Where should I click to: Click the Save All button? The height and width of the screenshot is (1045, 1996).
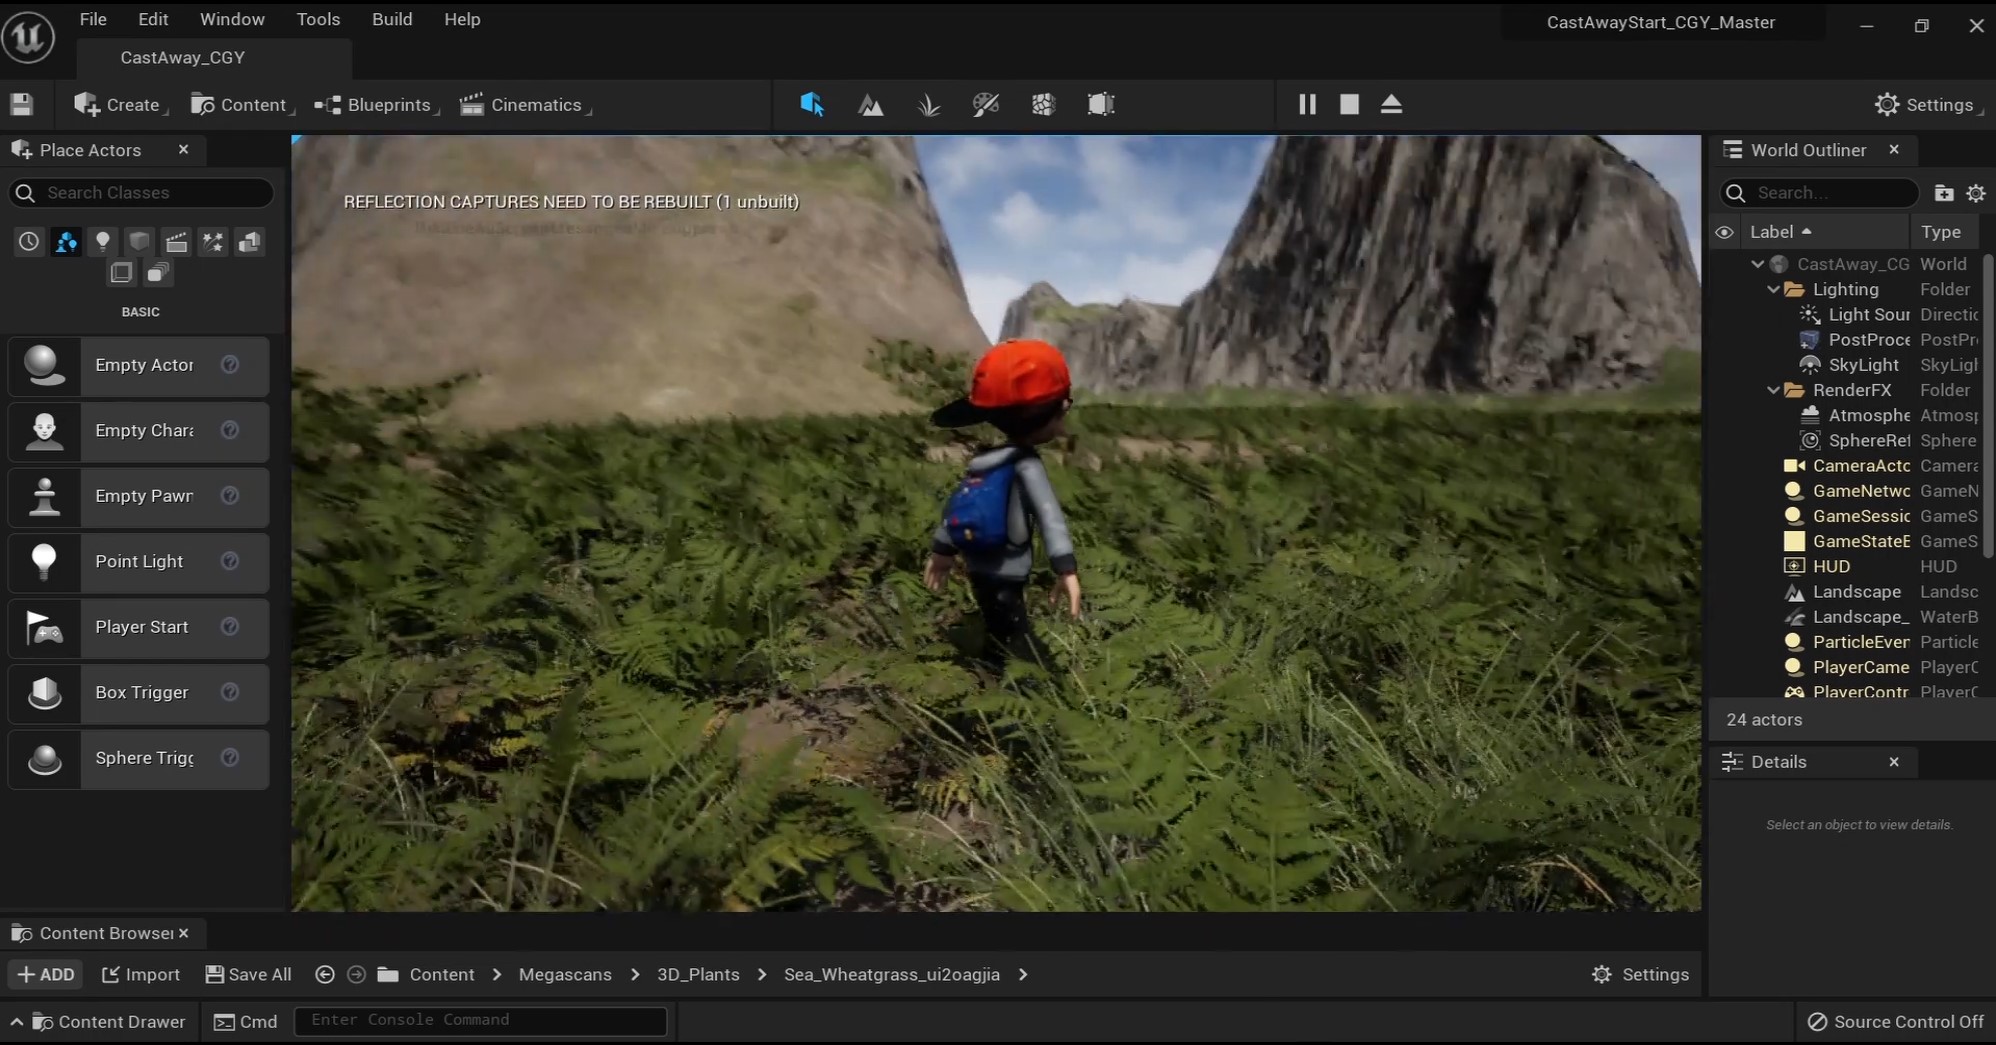(248, 974)
